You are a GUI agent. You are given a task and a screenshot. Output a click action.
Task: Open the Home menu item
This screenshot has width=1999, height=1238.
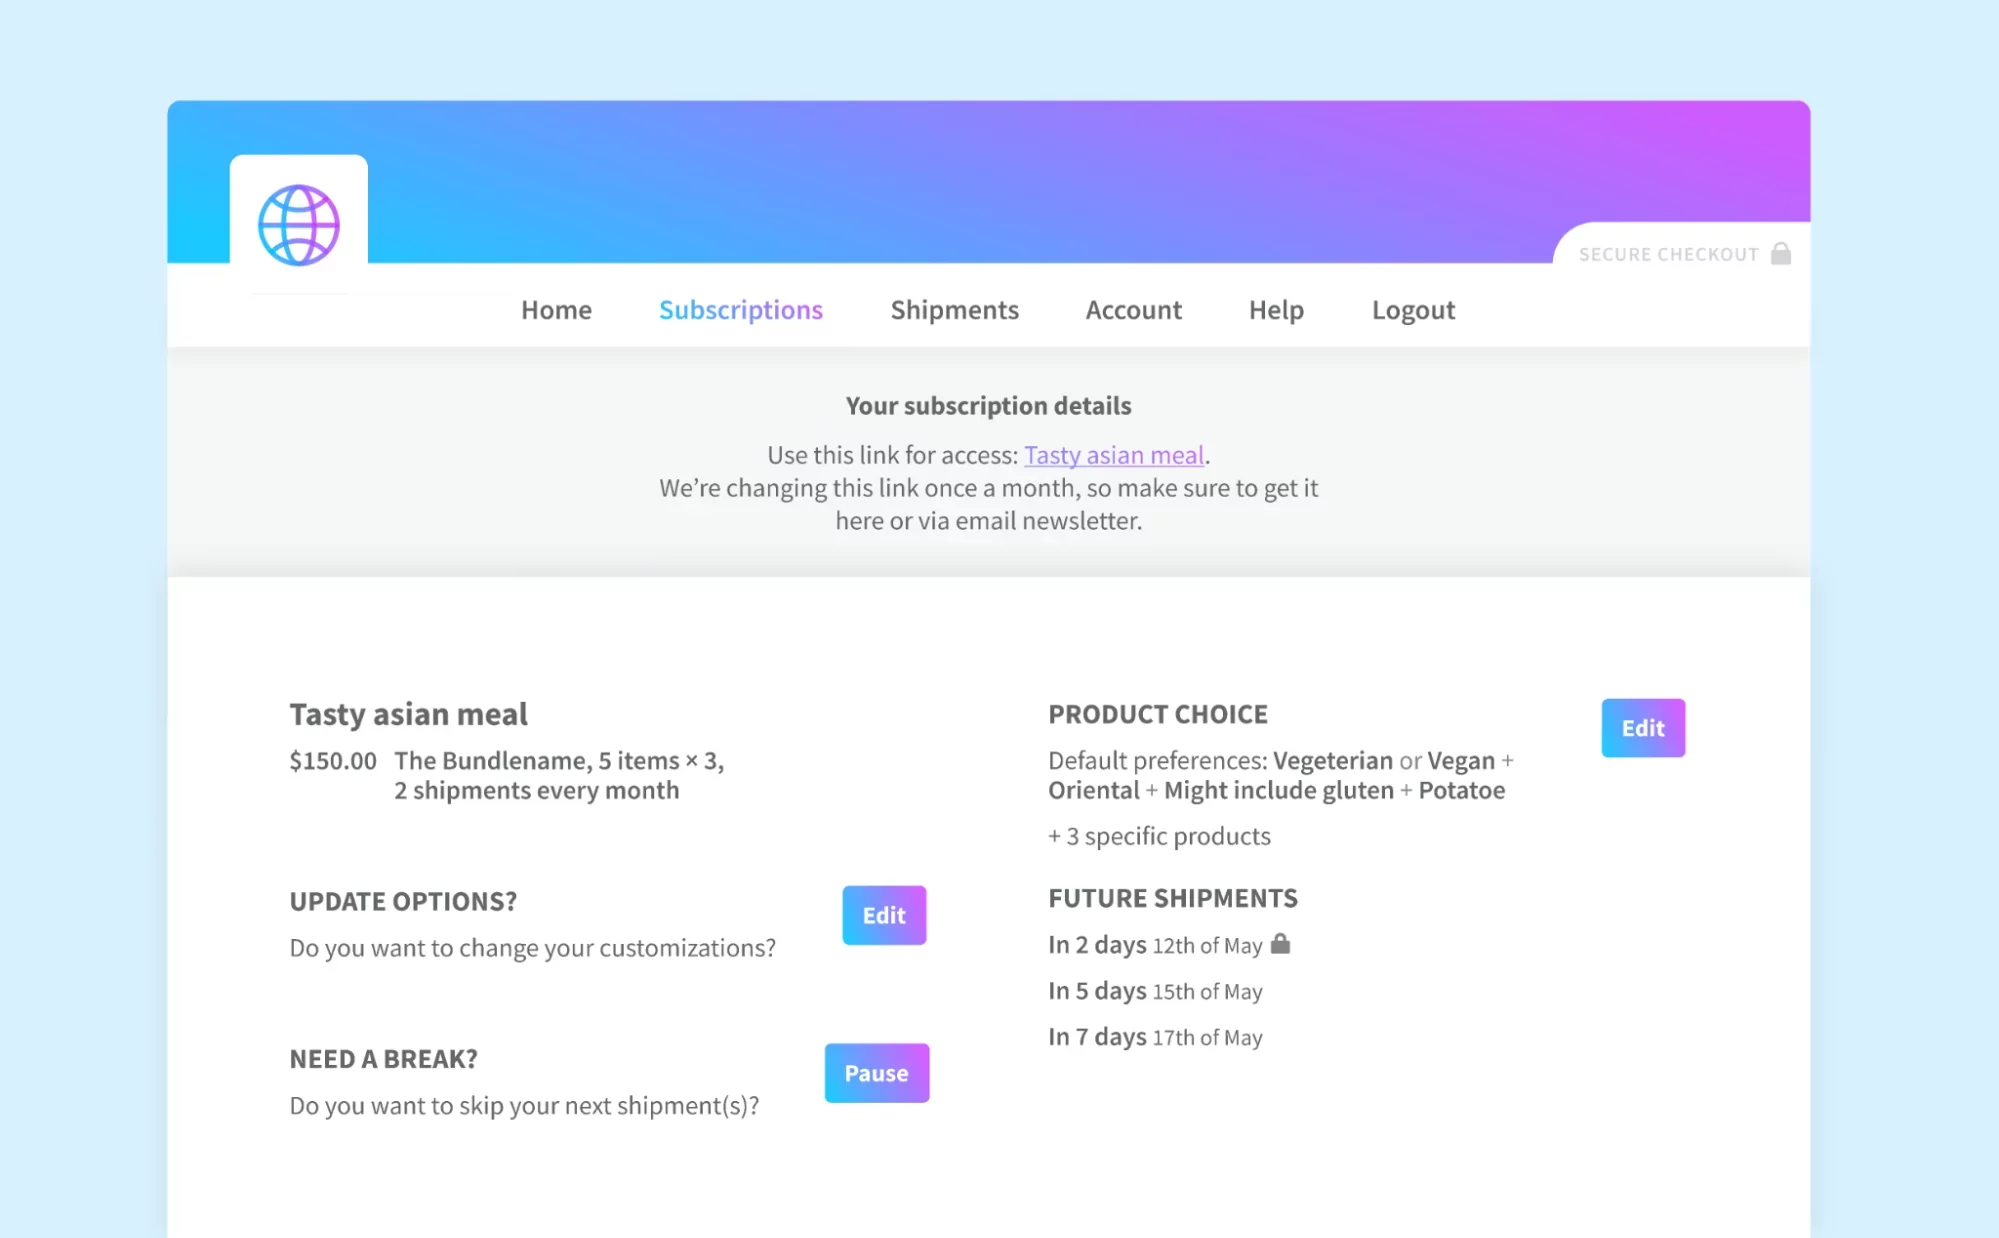[556, 310]
